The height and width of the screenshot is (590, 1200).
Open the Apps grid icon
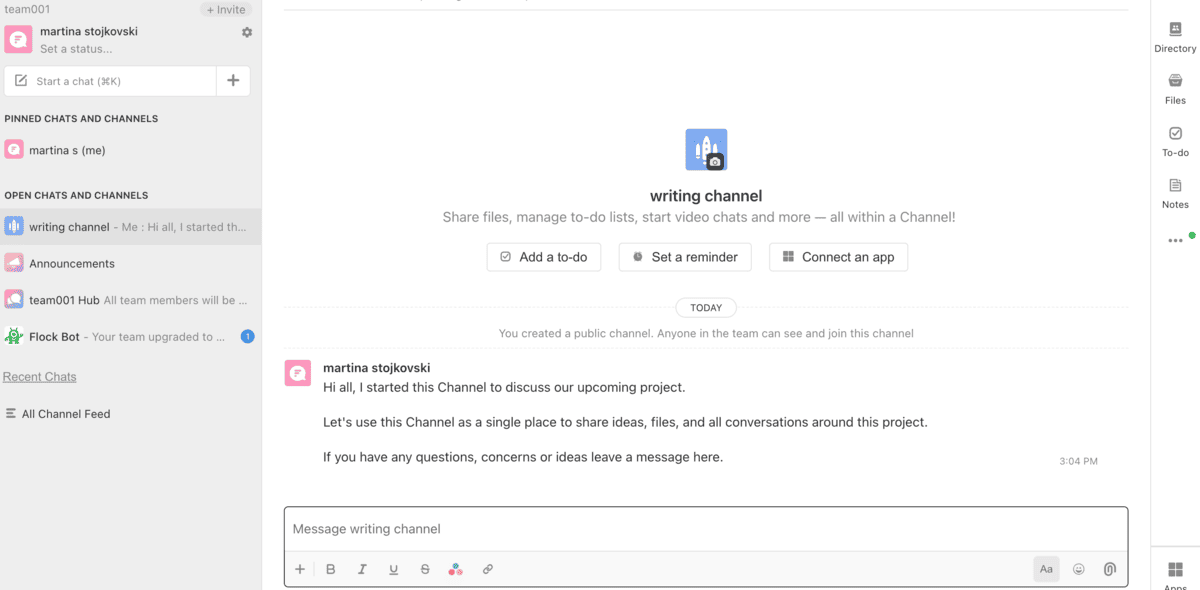(1175, 569)
